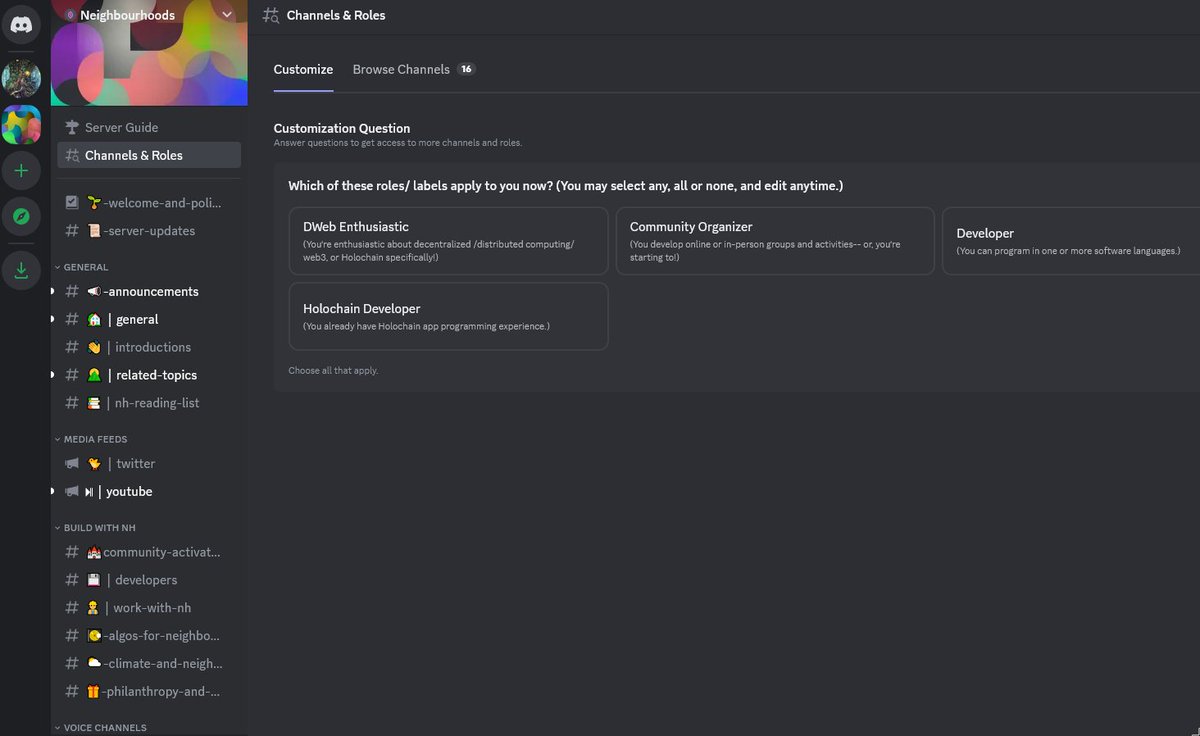Select the colorful Neighbourhoods server avatar
Viewport: 1200px width, 736px height.
click(x=21, y=125)
